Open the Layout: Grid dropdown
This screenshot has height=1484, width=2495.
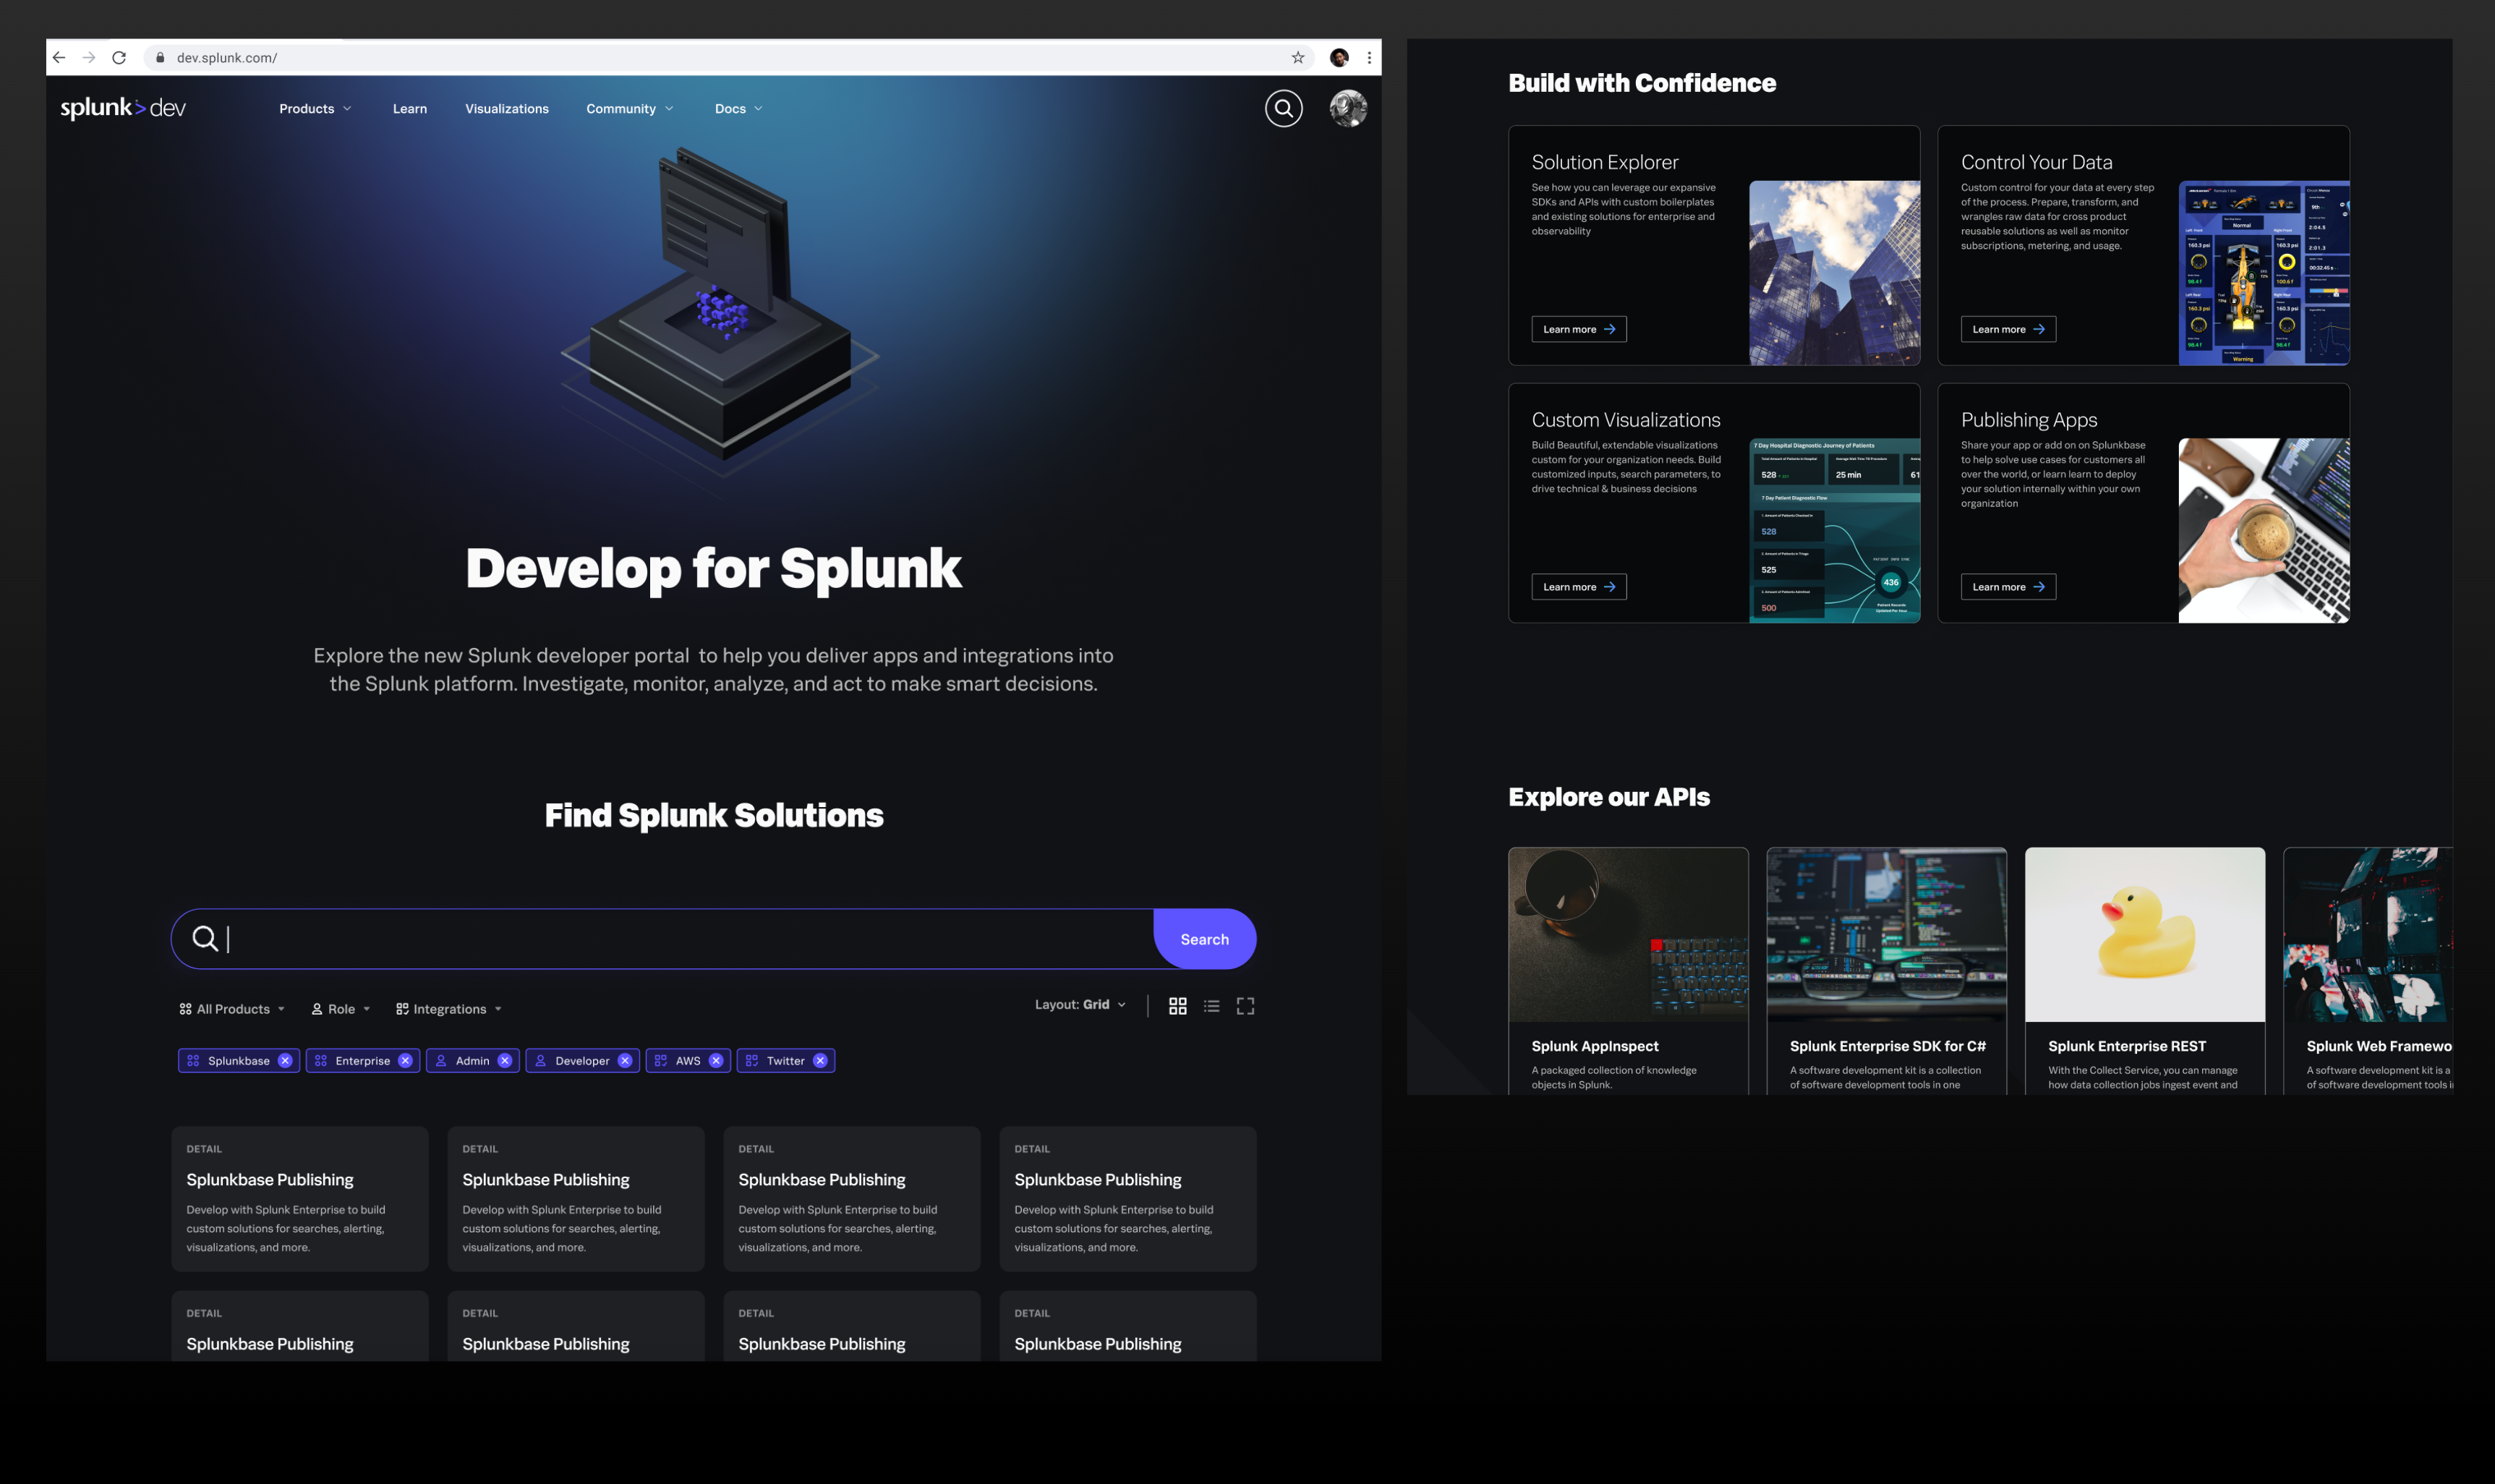(1080, 1005)
